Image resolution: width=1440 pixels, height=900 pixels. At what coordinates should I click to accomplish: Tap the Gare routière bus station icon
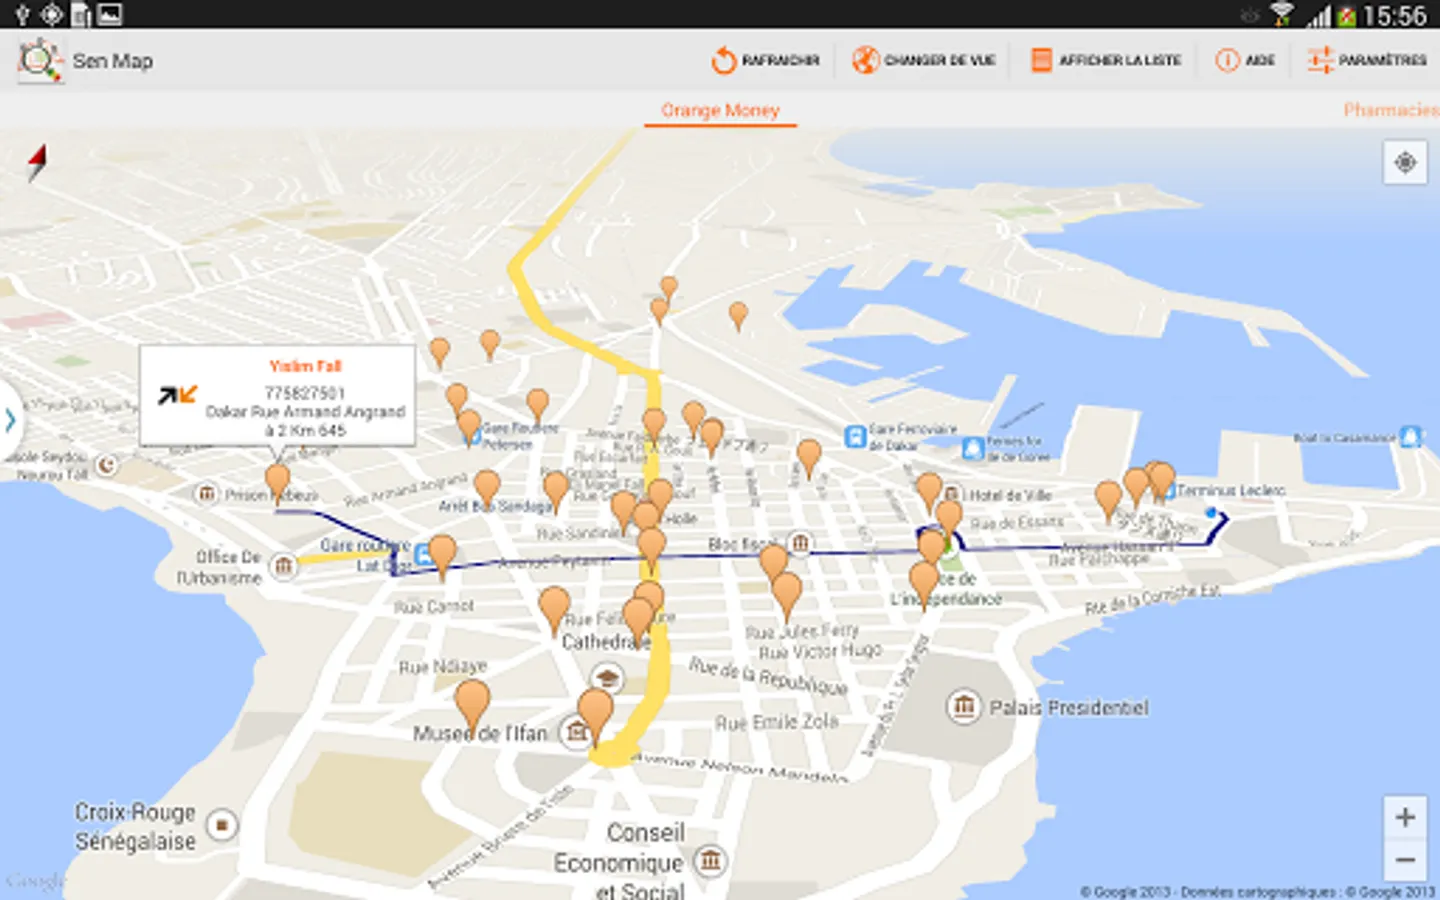[425, 555]
